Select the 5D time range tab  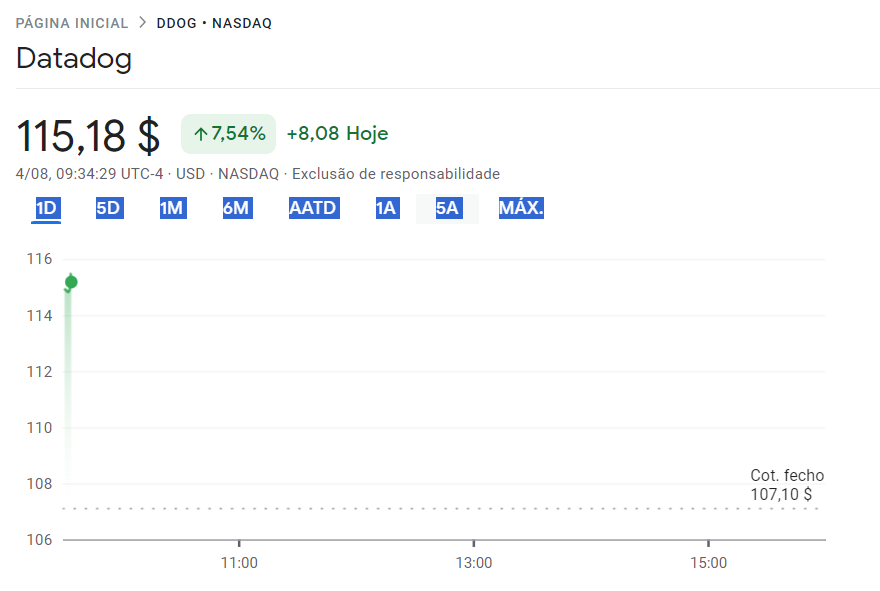point(109,208)
